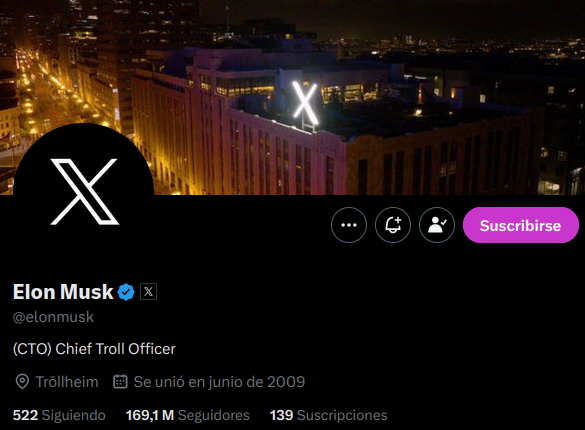Toggle post notifications with the bell icon
This screenshot has width=585, height=430.
[393, 225]
